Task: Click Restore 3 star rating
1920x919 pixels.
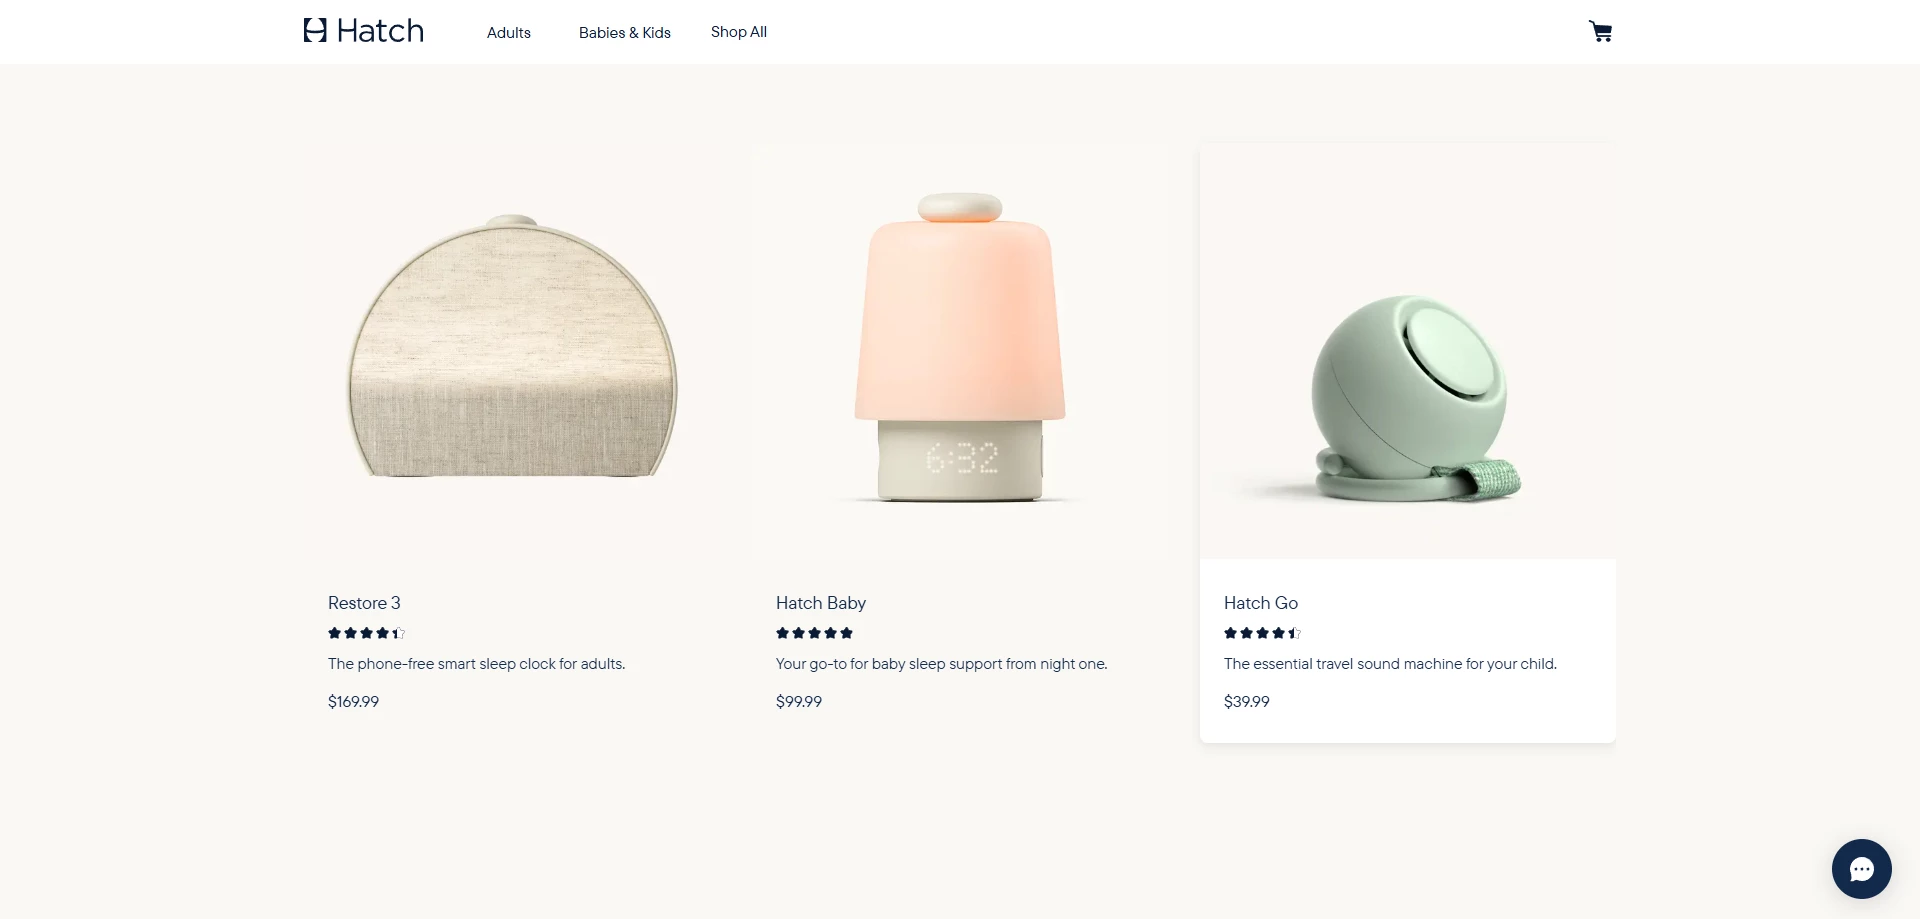Action: click(x=366, y=633)
